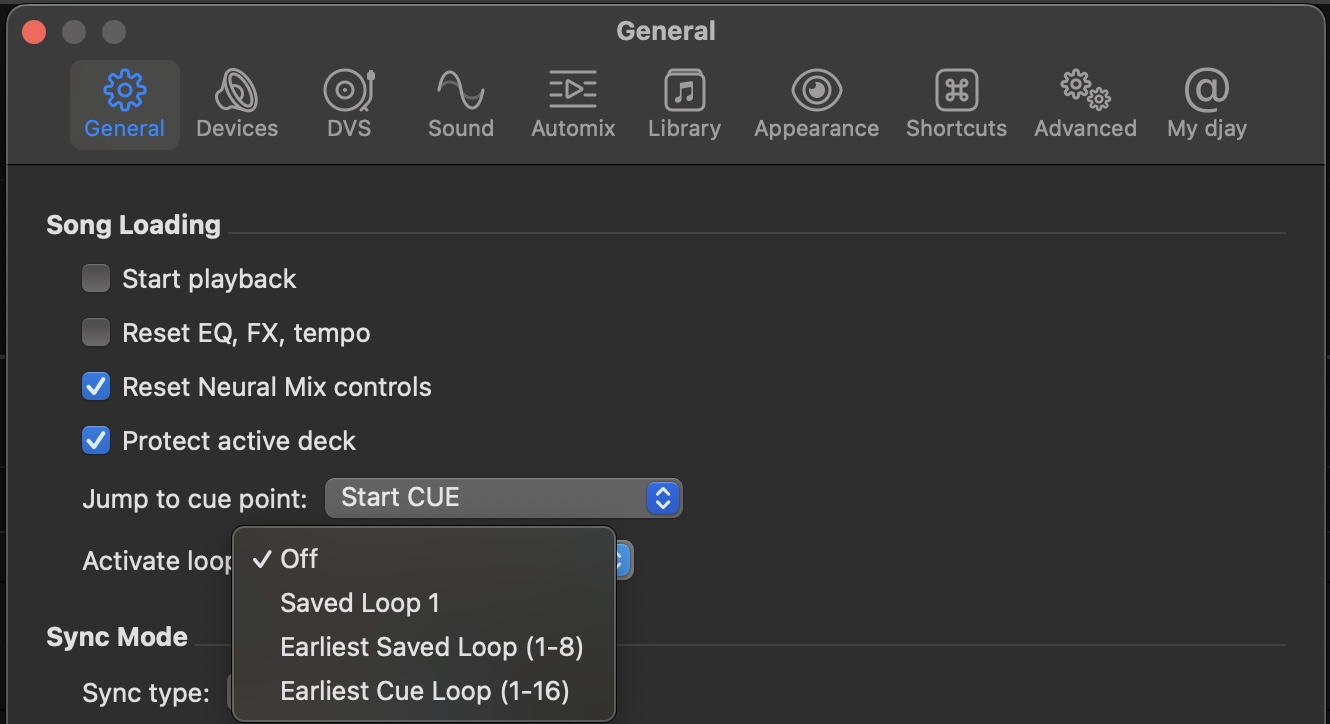Enable the Start playback checkbox

95,278
